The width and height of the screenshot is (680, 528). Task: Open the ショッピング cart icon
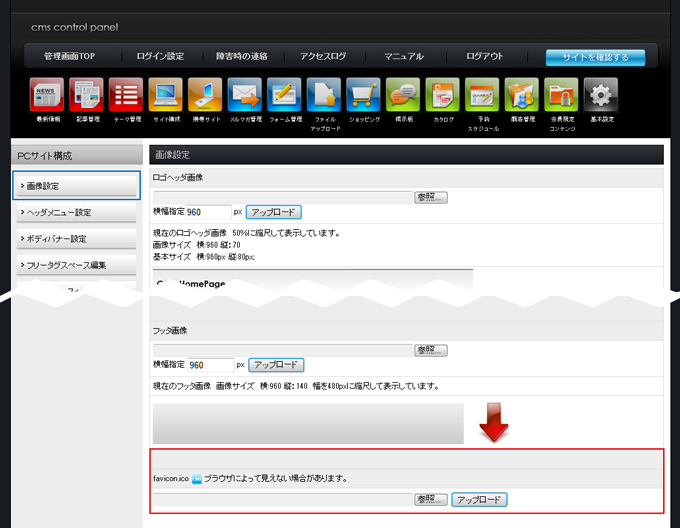364,95
